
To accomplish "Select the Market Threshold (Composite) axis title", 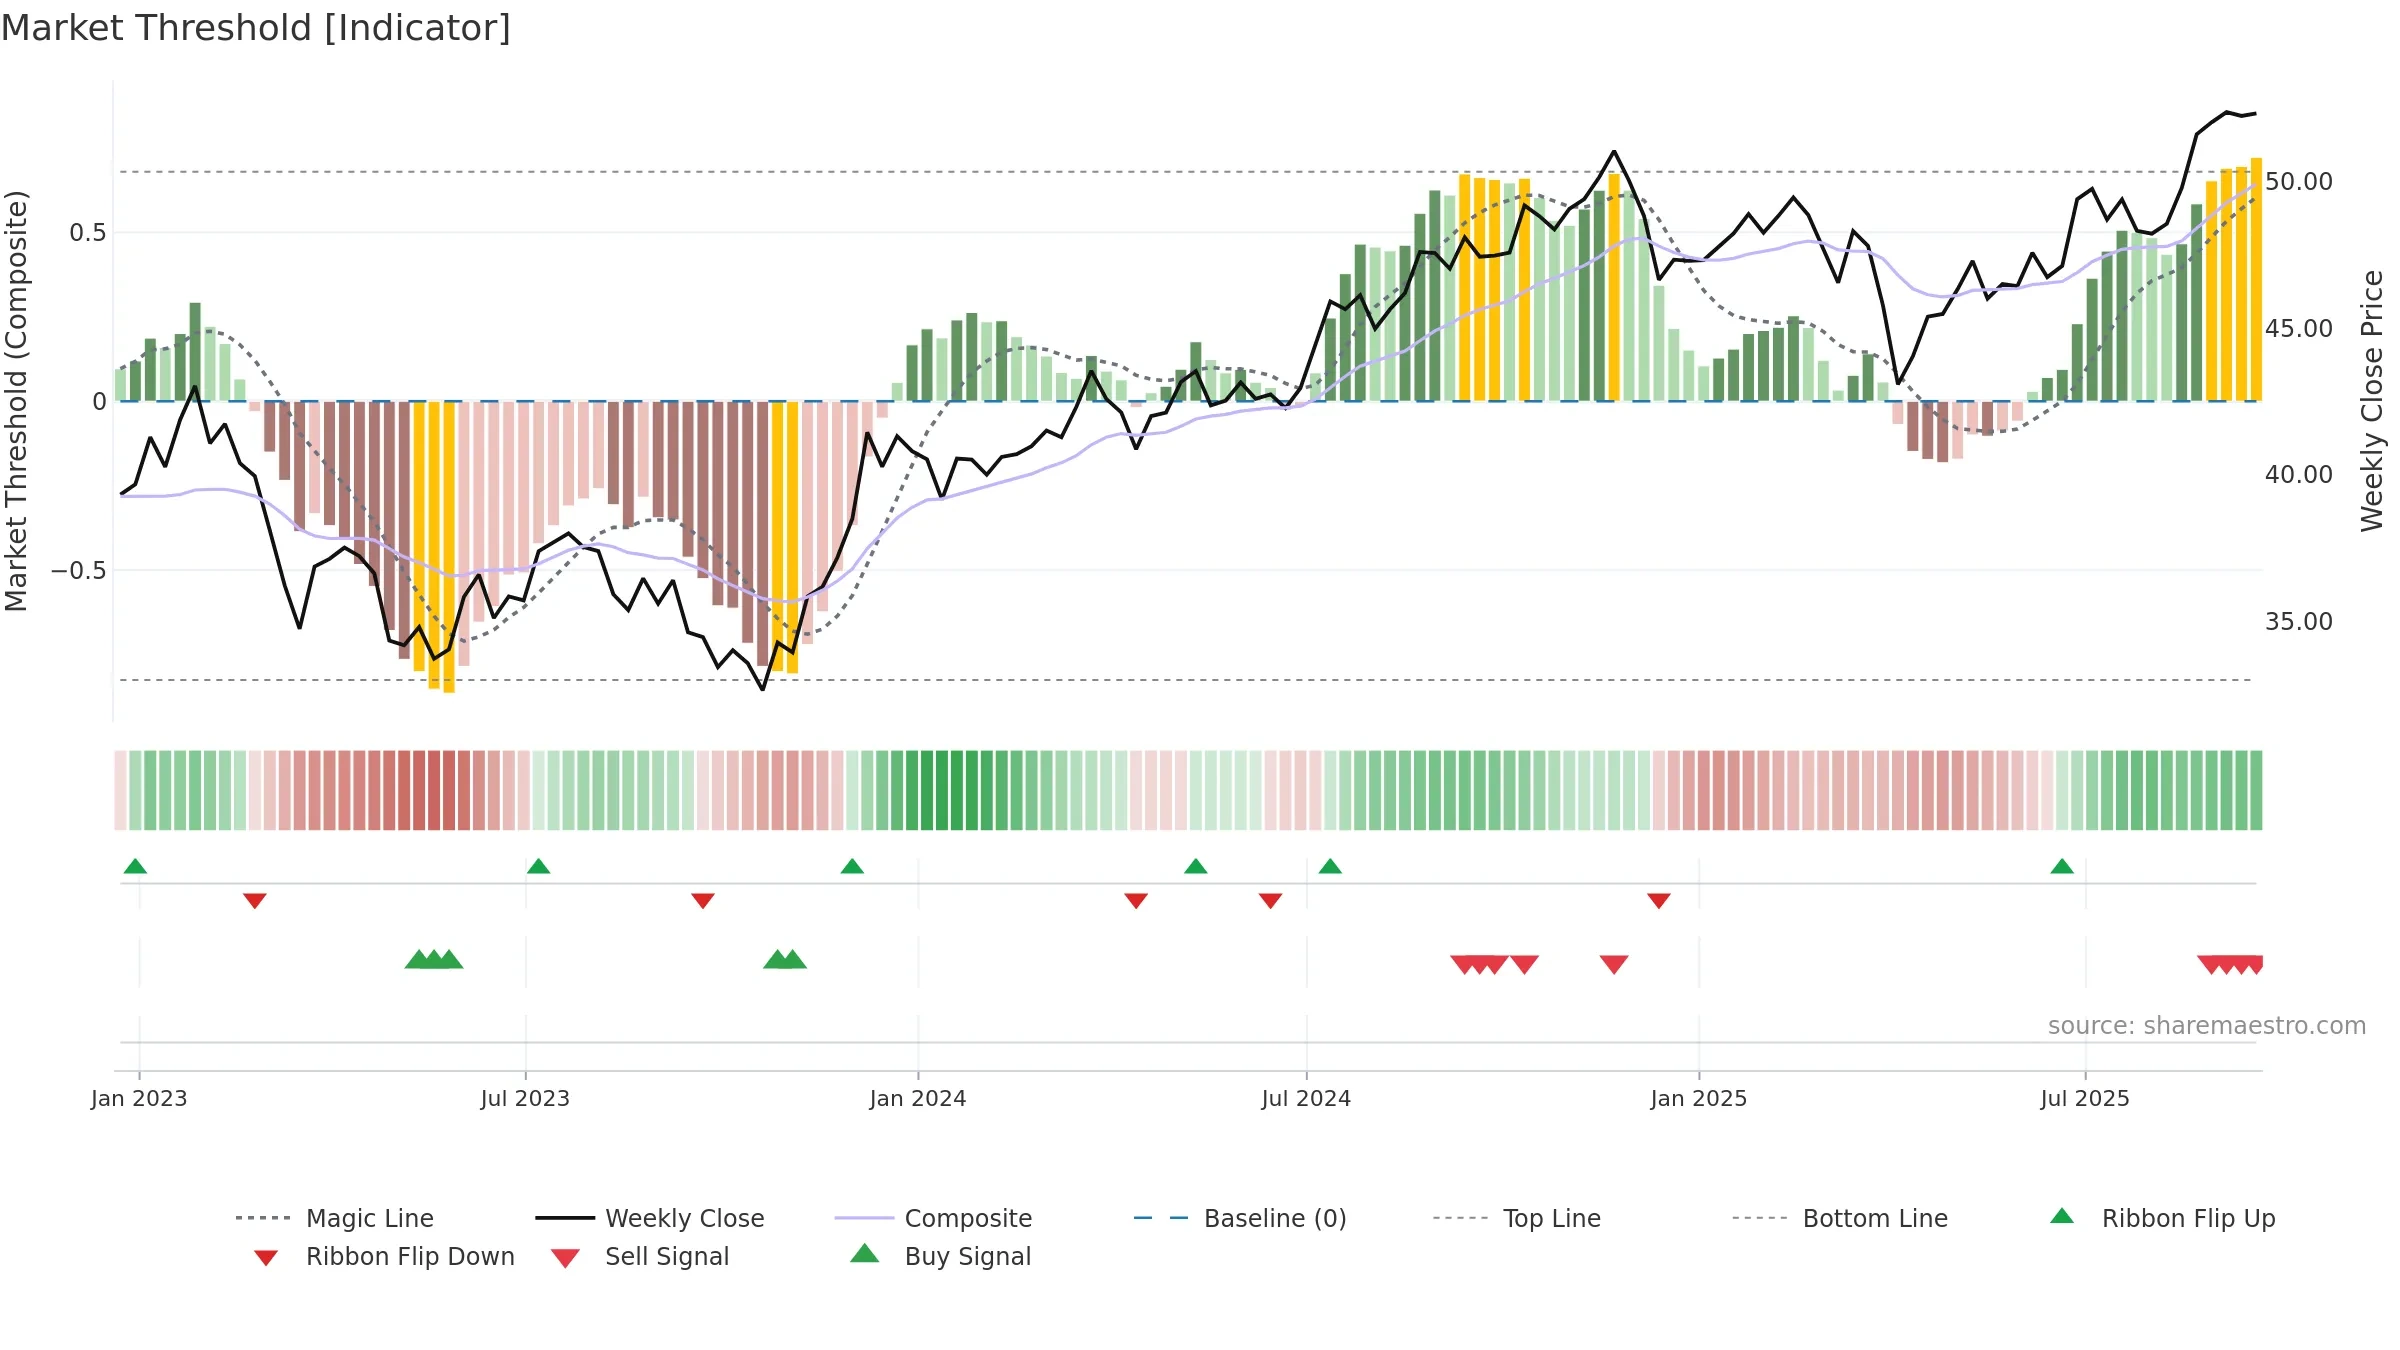I will tap(16, 401).
